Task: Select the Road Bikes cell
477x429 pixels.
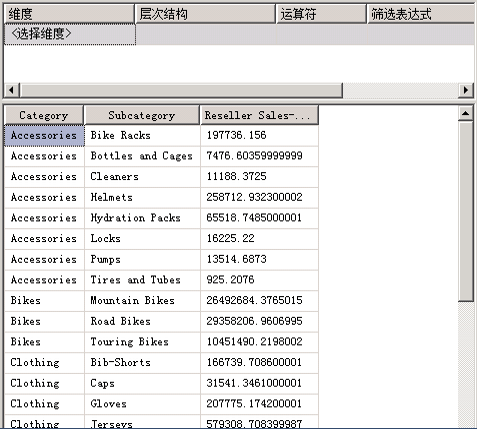Action: point(142,322)
